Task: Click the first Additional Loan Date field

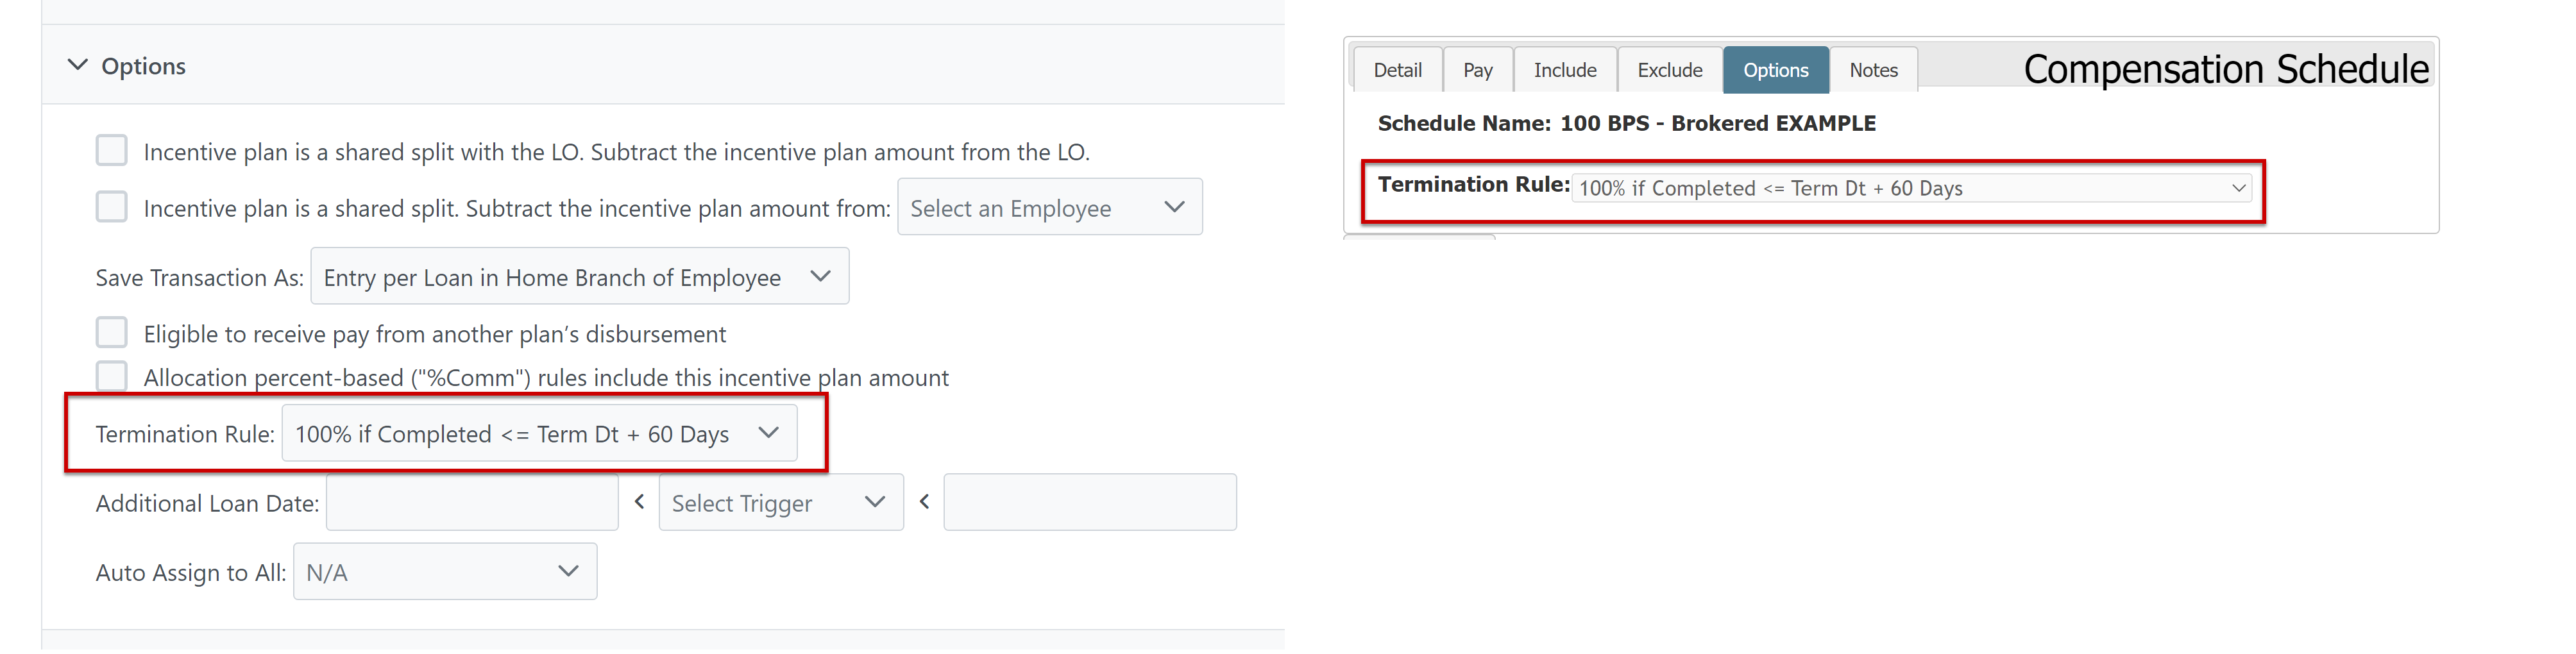Action: click(x=472, y=502)
